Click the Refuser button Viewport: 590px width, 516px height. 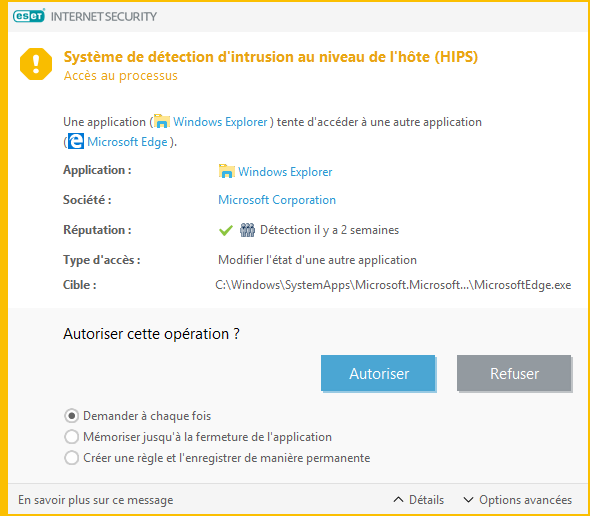tap(514, 373)
